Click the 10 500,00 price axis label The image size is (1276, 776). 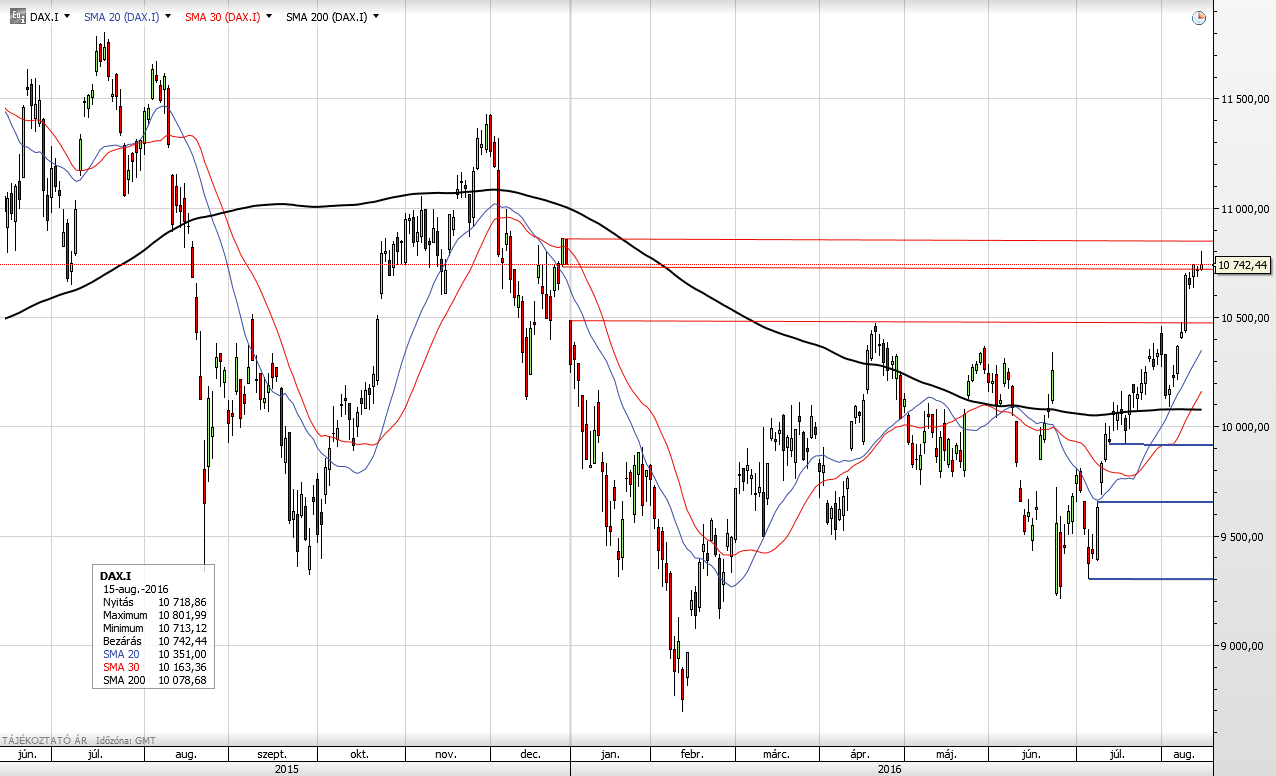pyautogui.click(x=1243, y=318)
